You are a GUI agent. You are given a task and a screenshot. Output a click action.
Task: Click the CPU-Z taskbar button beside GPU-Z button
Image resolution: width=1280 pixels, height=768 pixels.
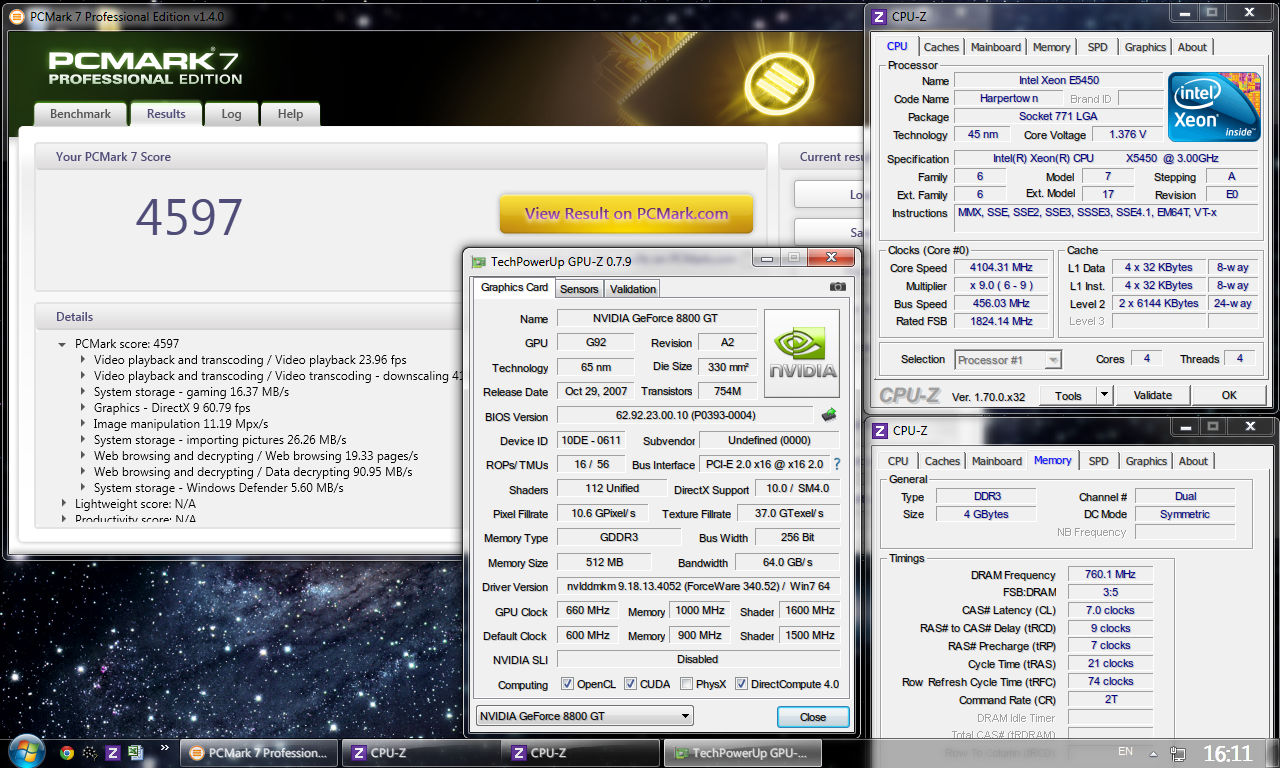[x=580, y=753]
